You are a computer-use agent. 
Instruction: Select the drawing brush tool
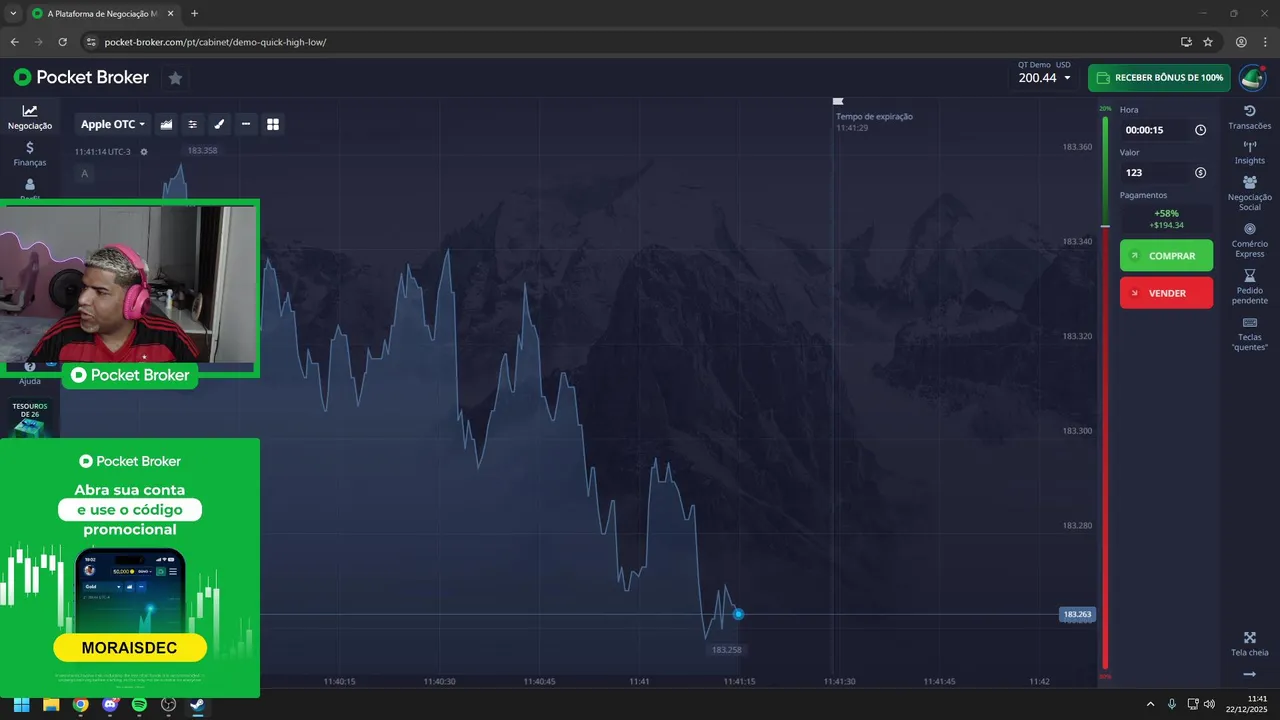pos(220,124)
